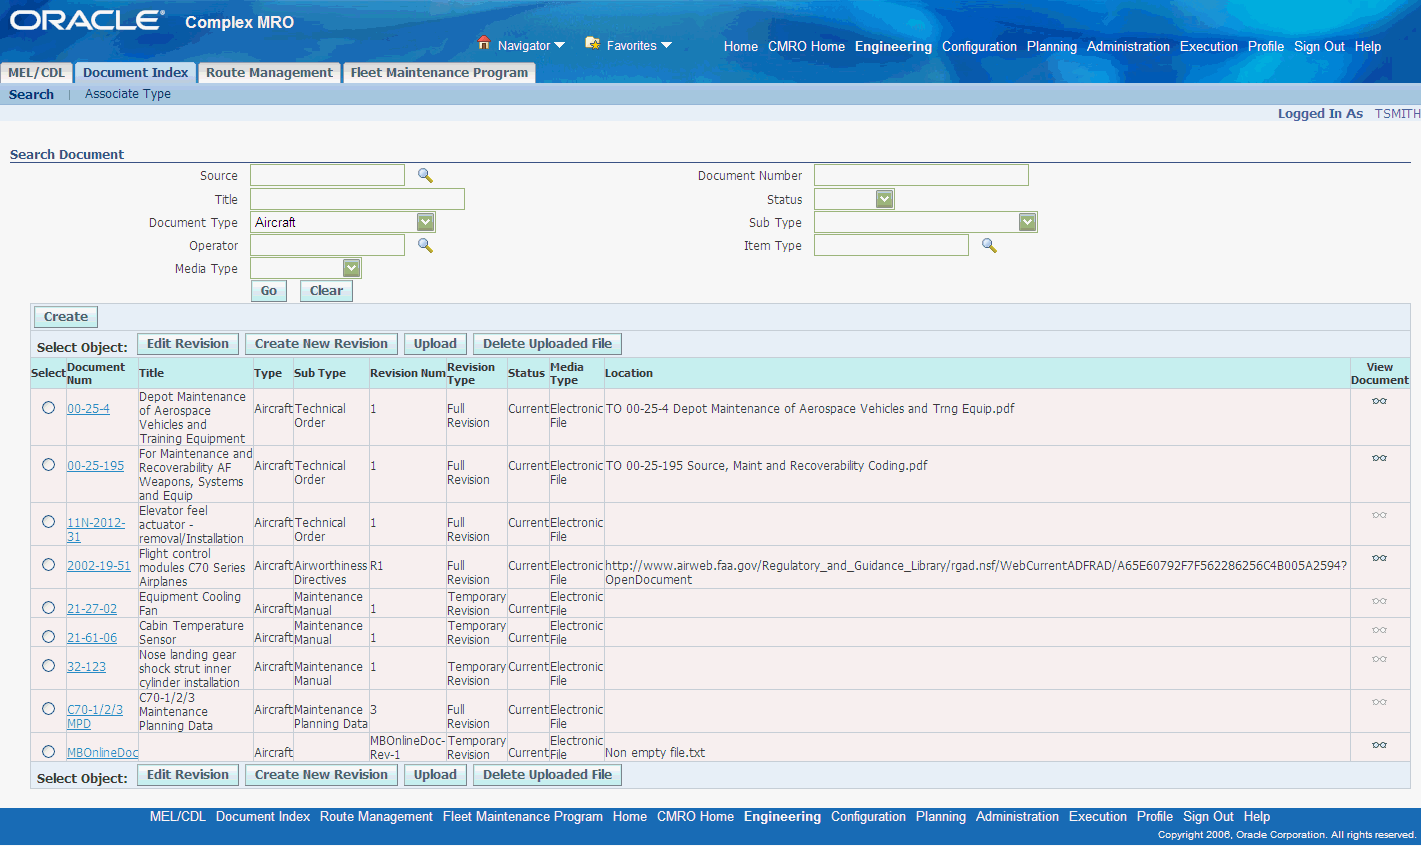Select radio button for document 2002-19-51

[48, 565]
